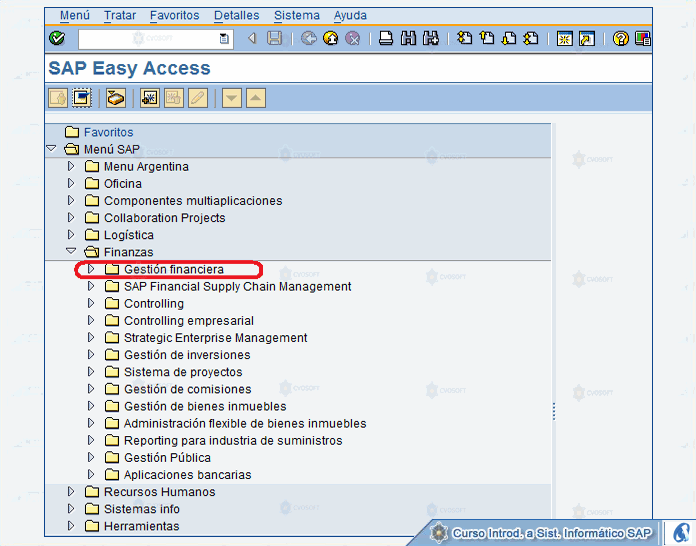Click the Customize Local Layout icon

coord(642,39)
